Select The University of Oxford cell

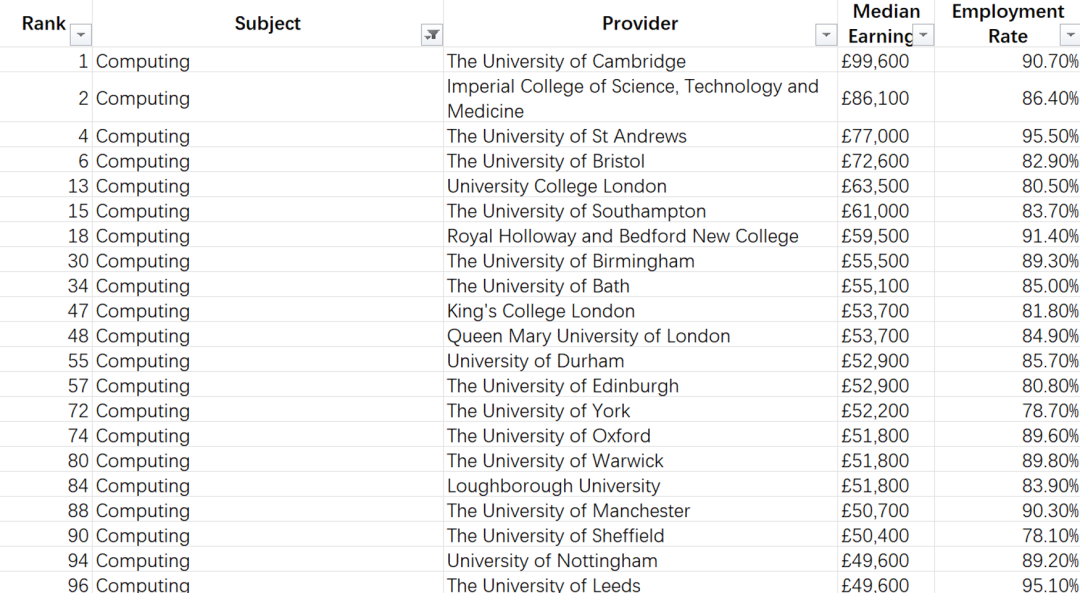click(641, 435)
